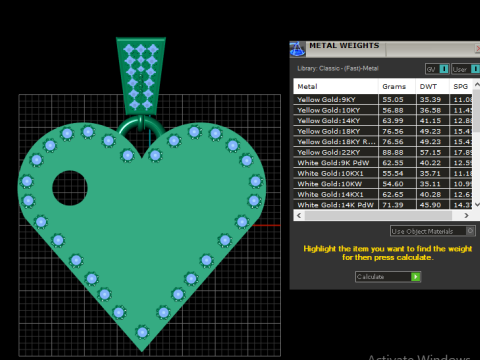Toggle Use Object Materials option

[x=433, y=231]
